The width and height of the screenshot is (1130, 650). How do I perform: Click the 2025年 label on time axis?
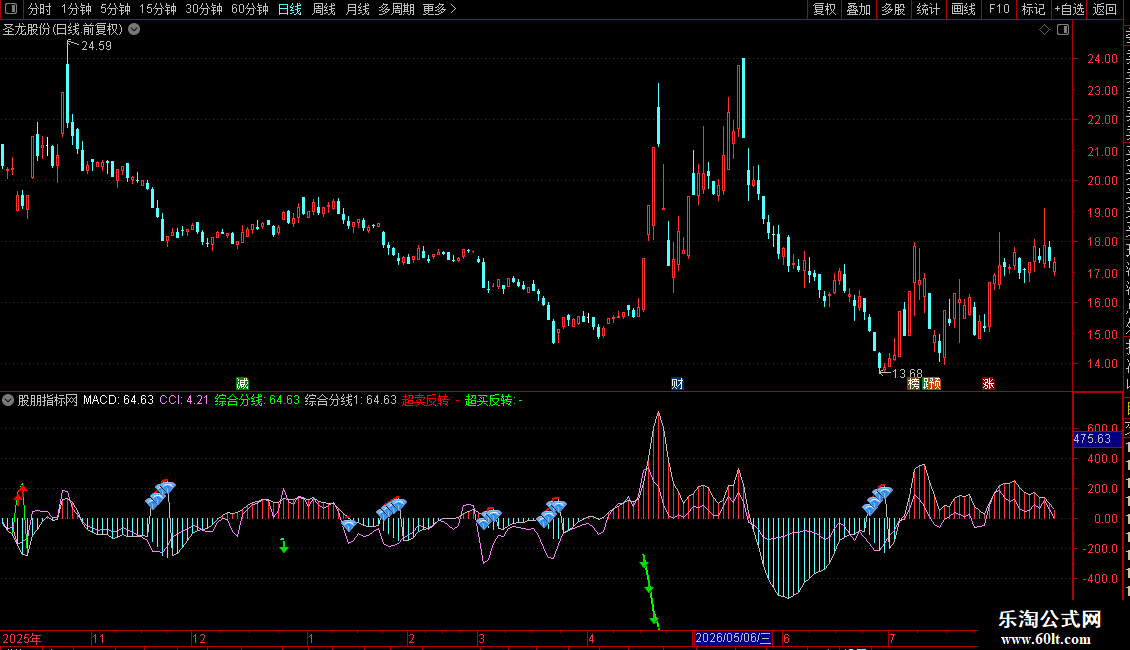[x=22, y=638]
